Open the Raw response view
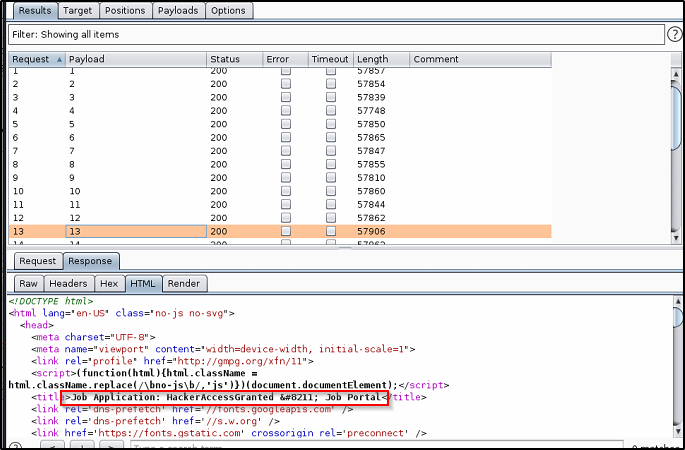Image resolution: width=685 pixels, height=450 pixels. pyautogui.click(x=28, y=284)
